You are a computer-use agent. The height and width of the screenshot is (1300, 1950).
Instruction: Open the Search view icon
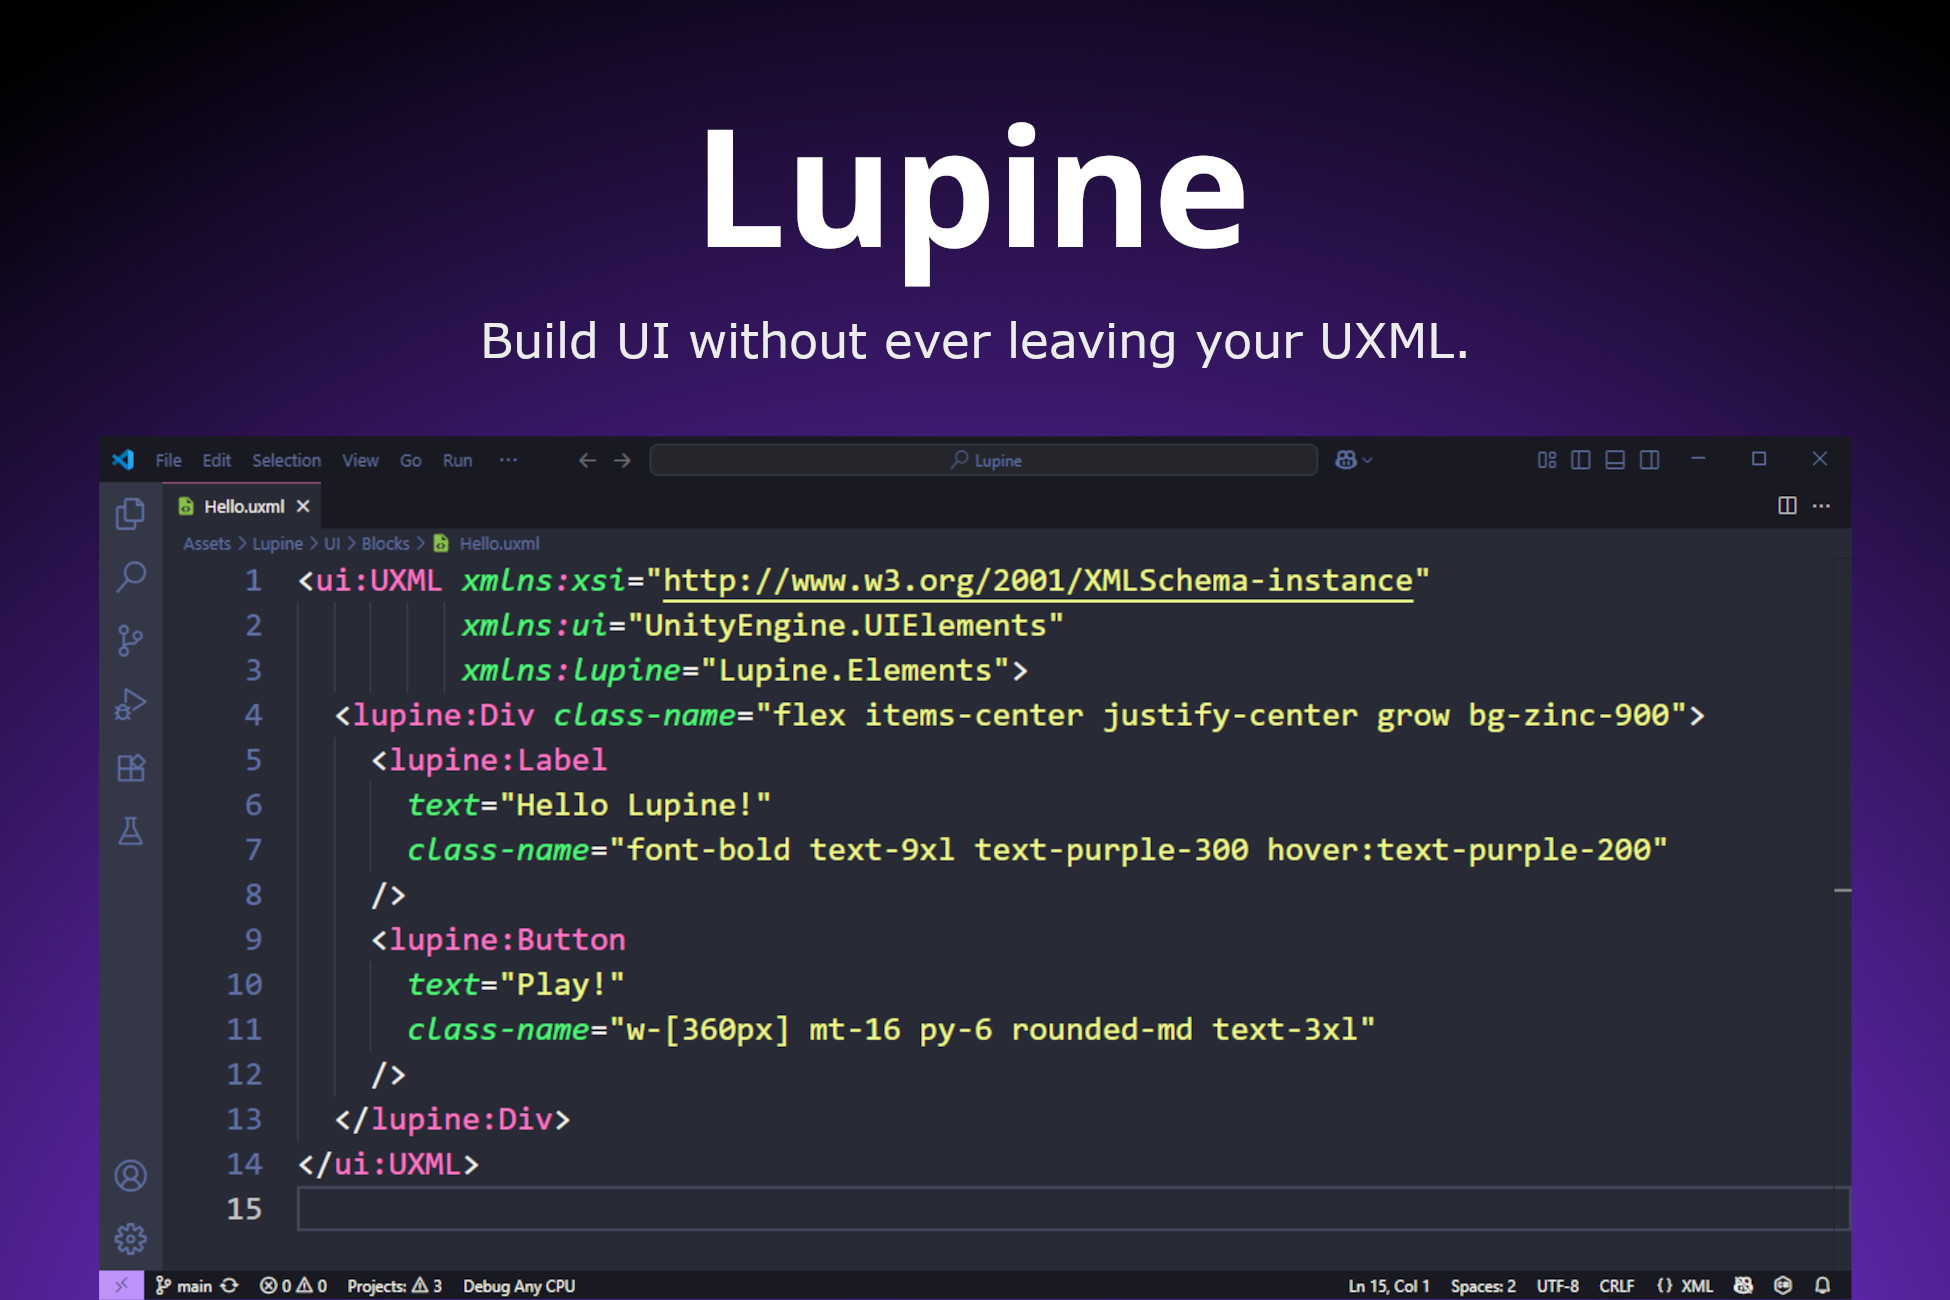(130, 577)
